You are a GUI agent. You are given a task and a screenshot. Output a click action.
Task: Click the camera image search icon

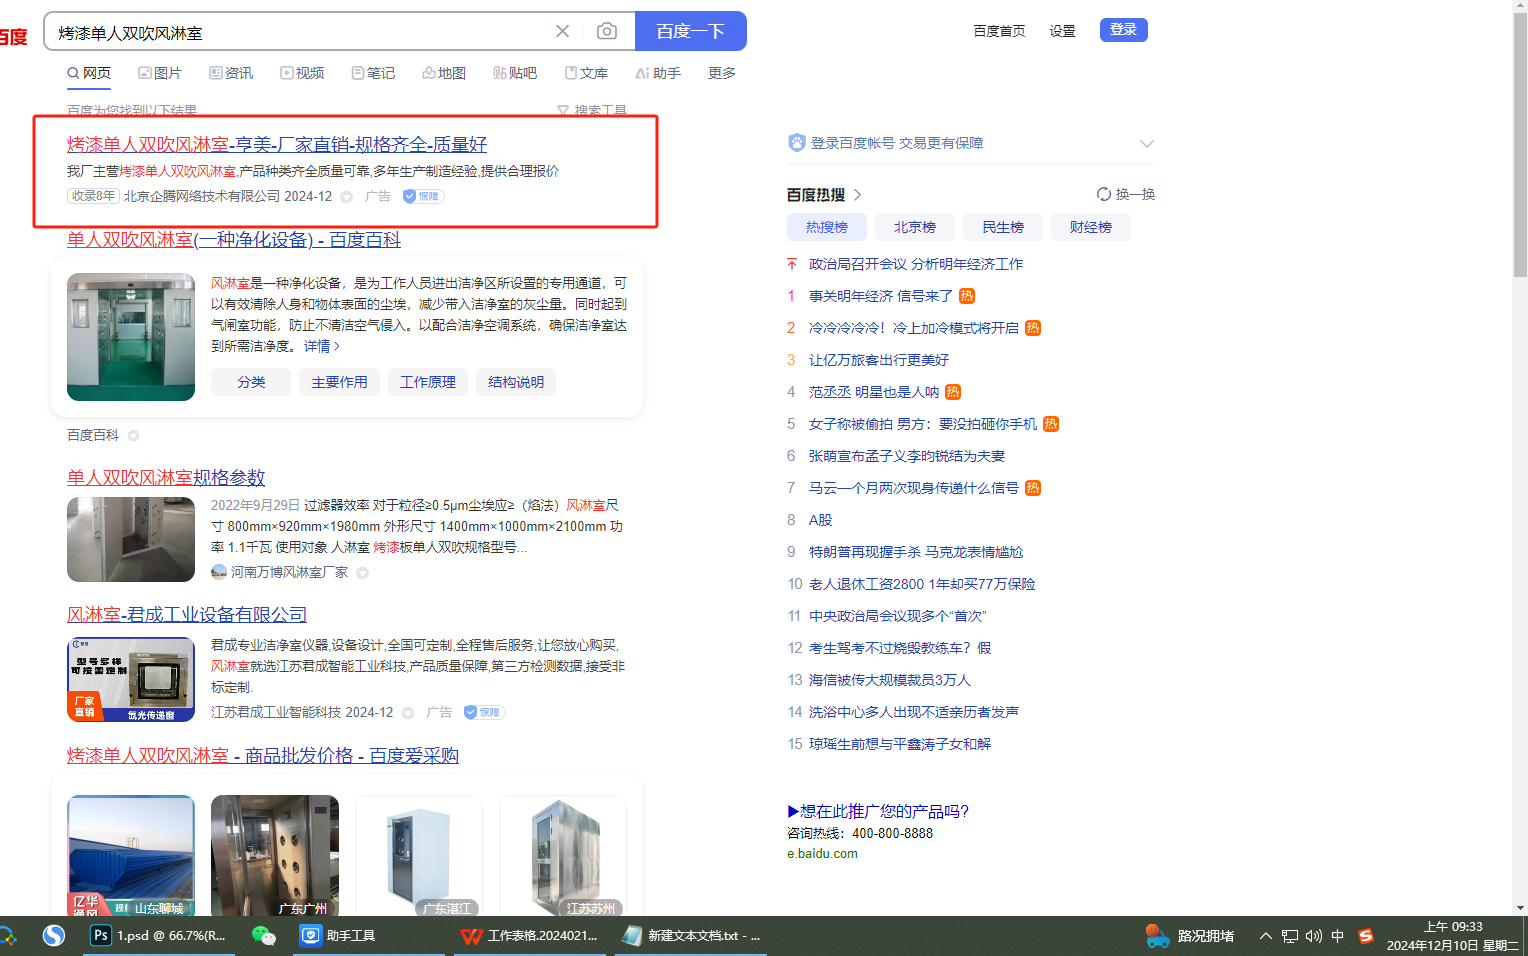[x=606, y=31]
